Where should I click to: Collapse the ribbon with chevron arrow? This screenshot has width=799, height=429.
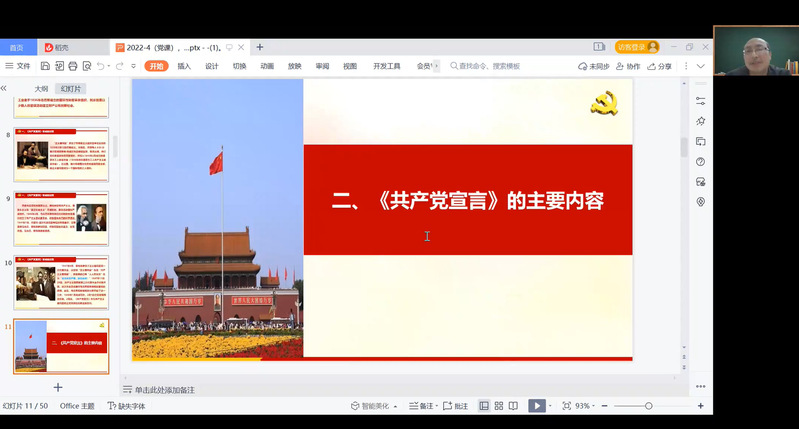tap(700, 66)
